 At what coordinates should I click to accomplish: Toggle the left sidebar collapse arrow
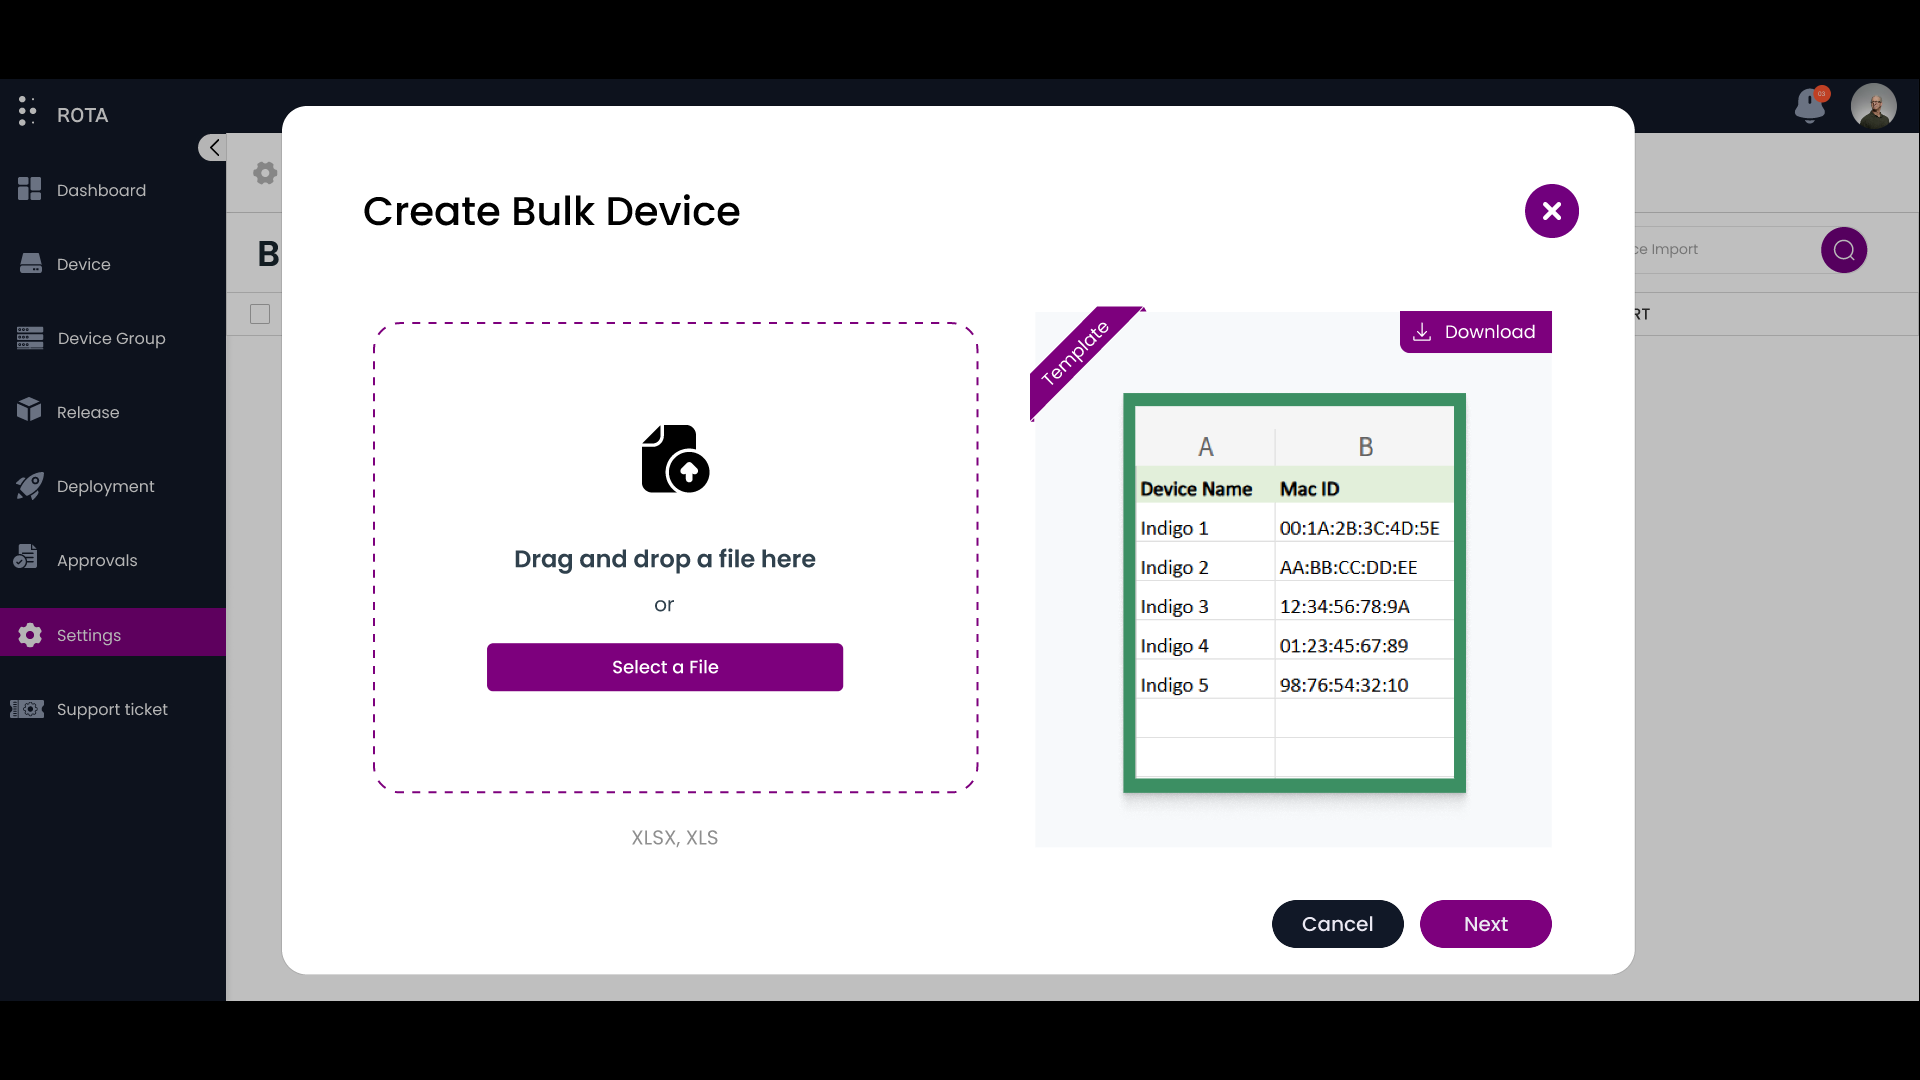(214, 146)
